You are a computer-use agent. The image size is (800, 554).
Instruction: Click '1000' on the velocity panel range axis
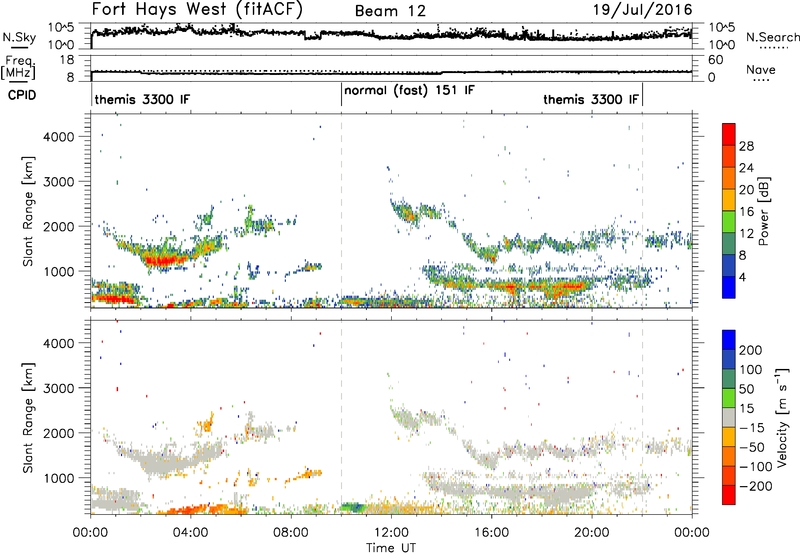coord(59,478)
